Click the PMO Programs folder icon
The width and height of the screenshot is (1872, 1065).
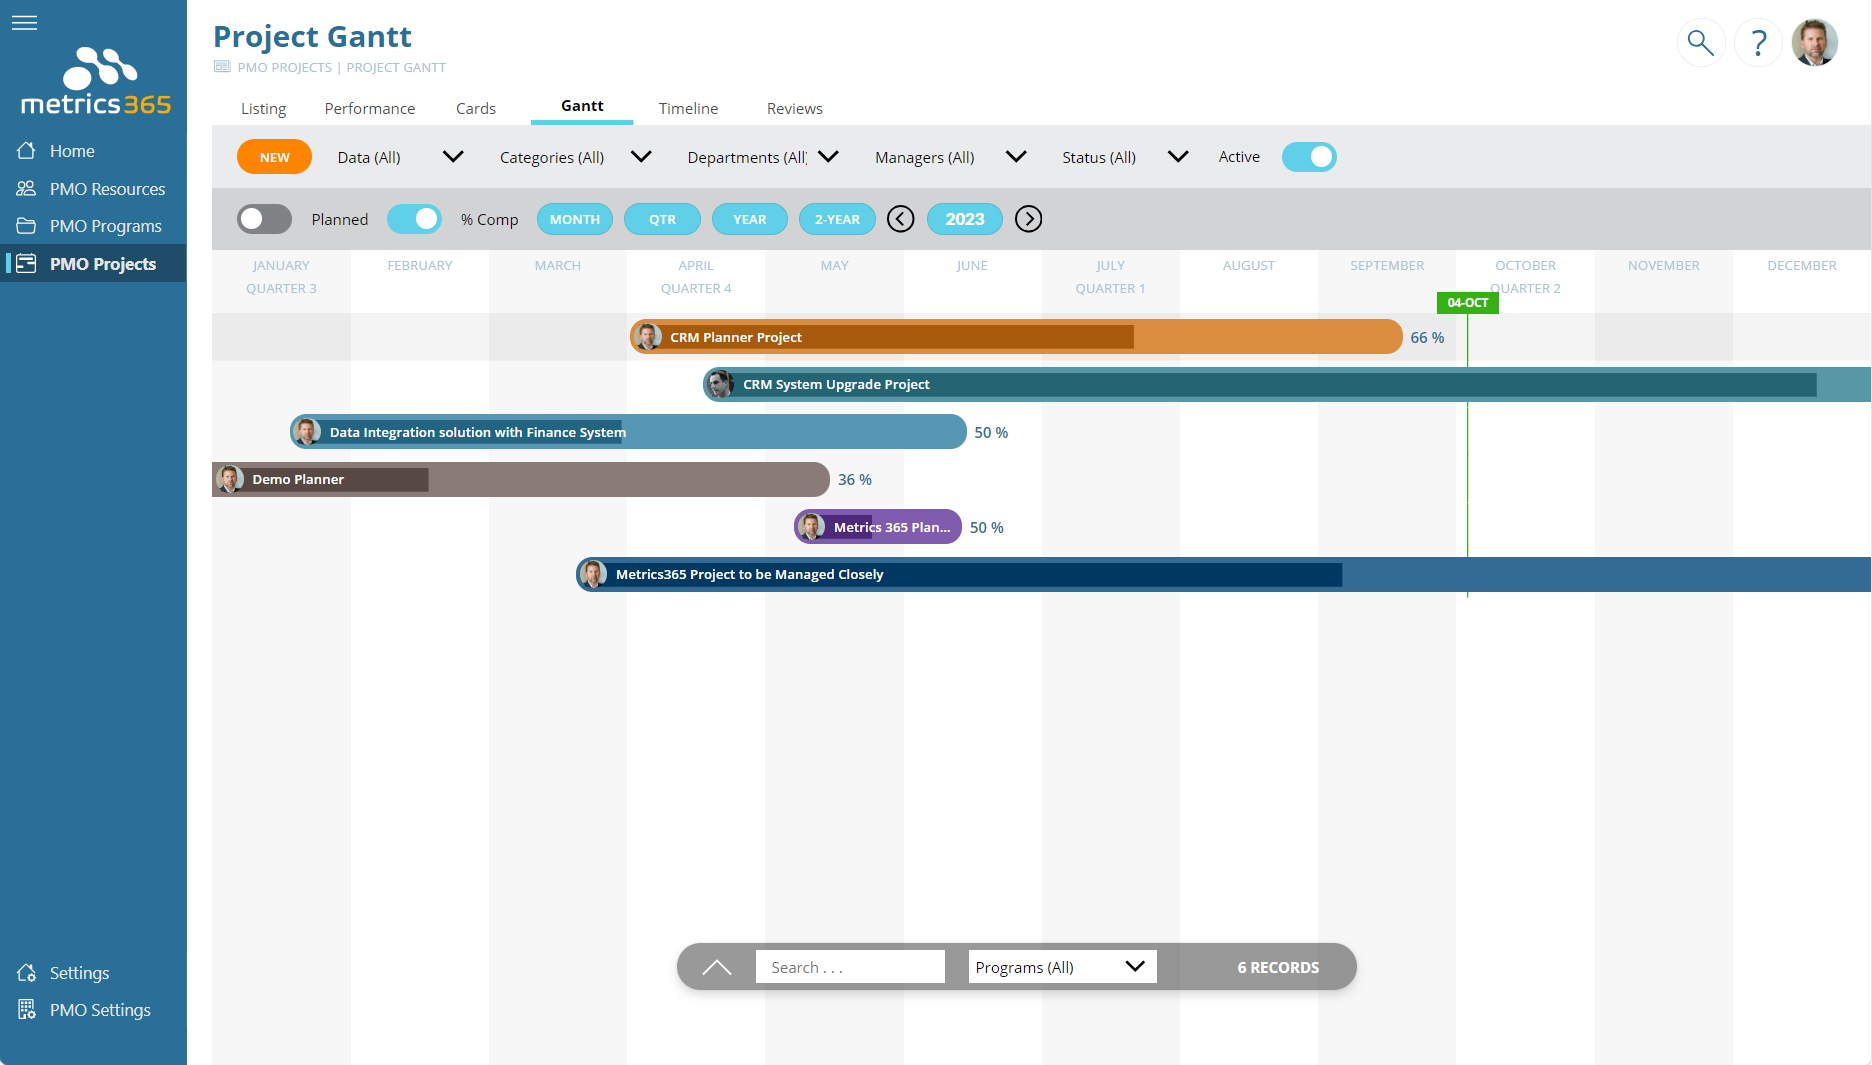coord(27,226)
